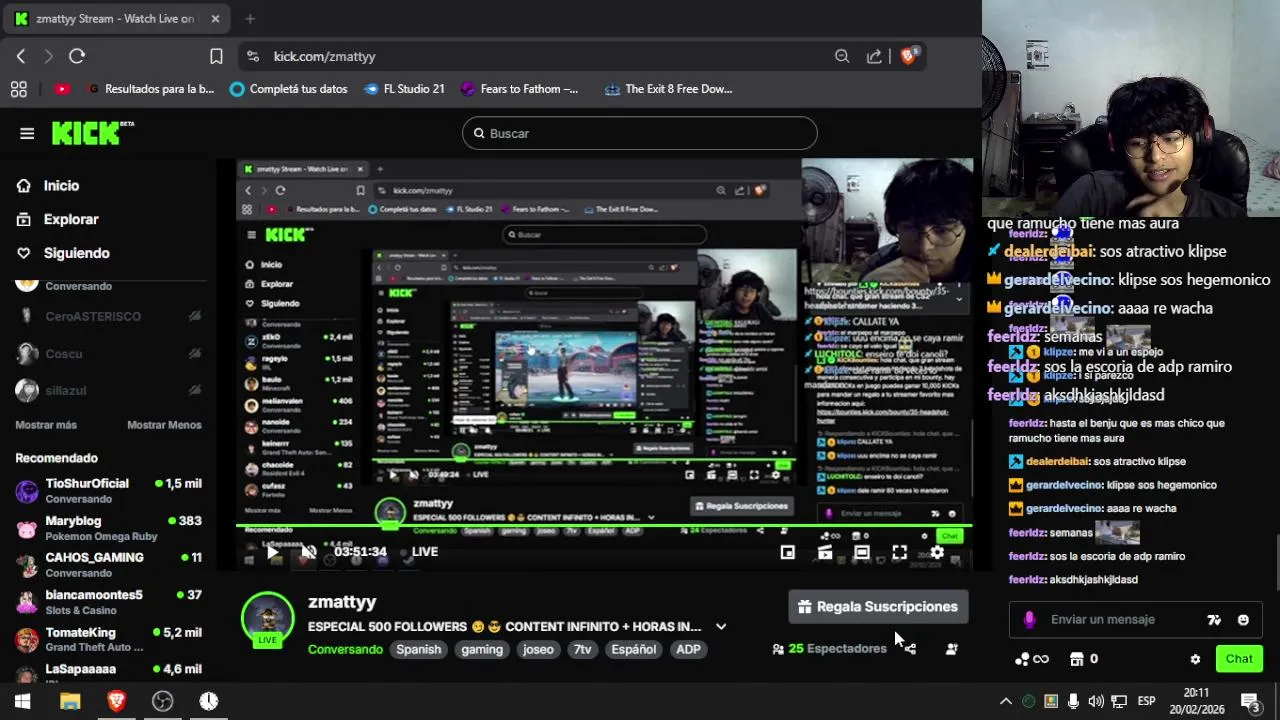
Task: Open the chat store icon
Action: (1077, 659)
